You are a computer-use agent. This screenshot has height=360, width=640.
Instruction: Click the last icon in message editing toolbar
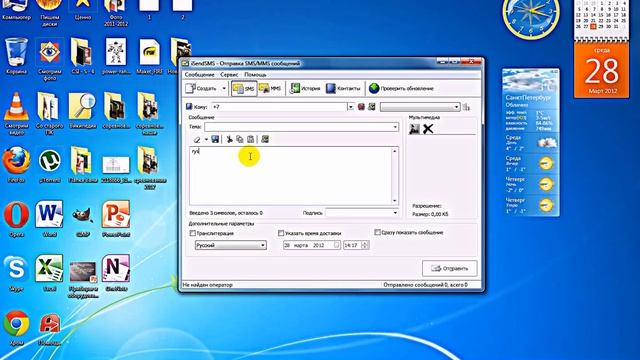(x=265, y=140)
